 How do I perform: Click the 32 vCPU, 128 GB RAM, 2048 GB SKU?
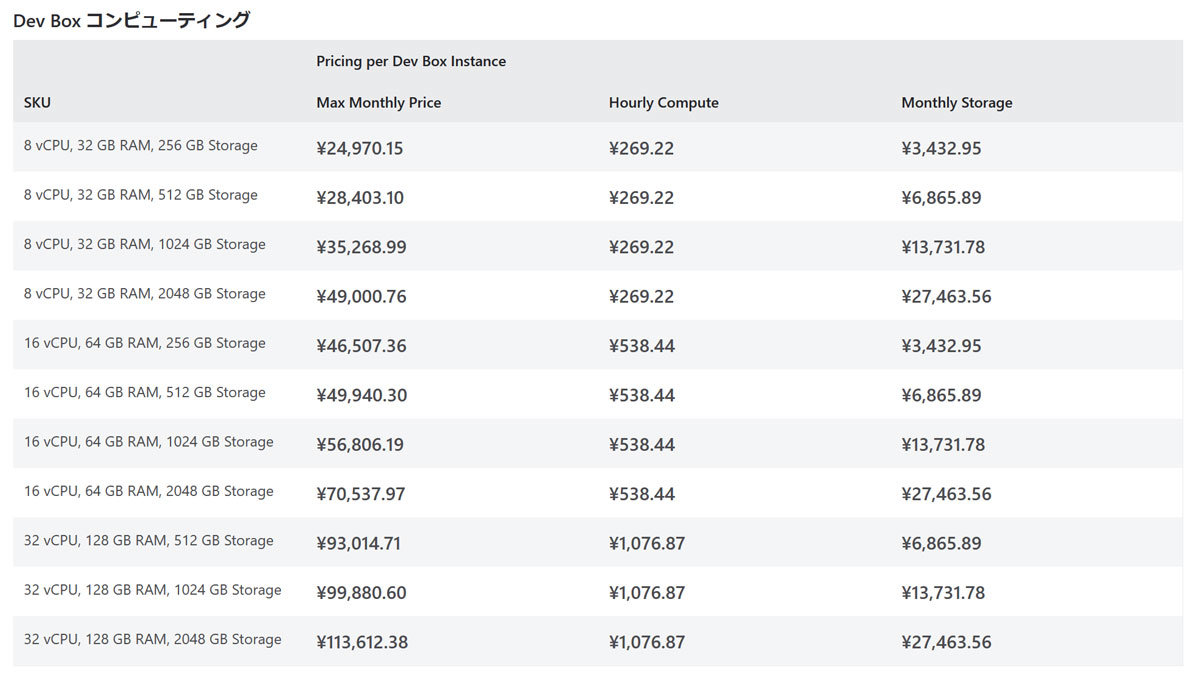point(152,639)
